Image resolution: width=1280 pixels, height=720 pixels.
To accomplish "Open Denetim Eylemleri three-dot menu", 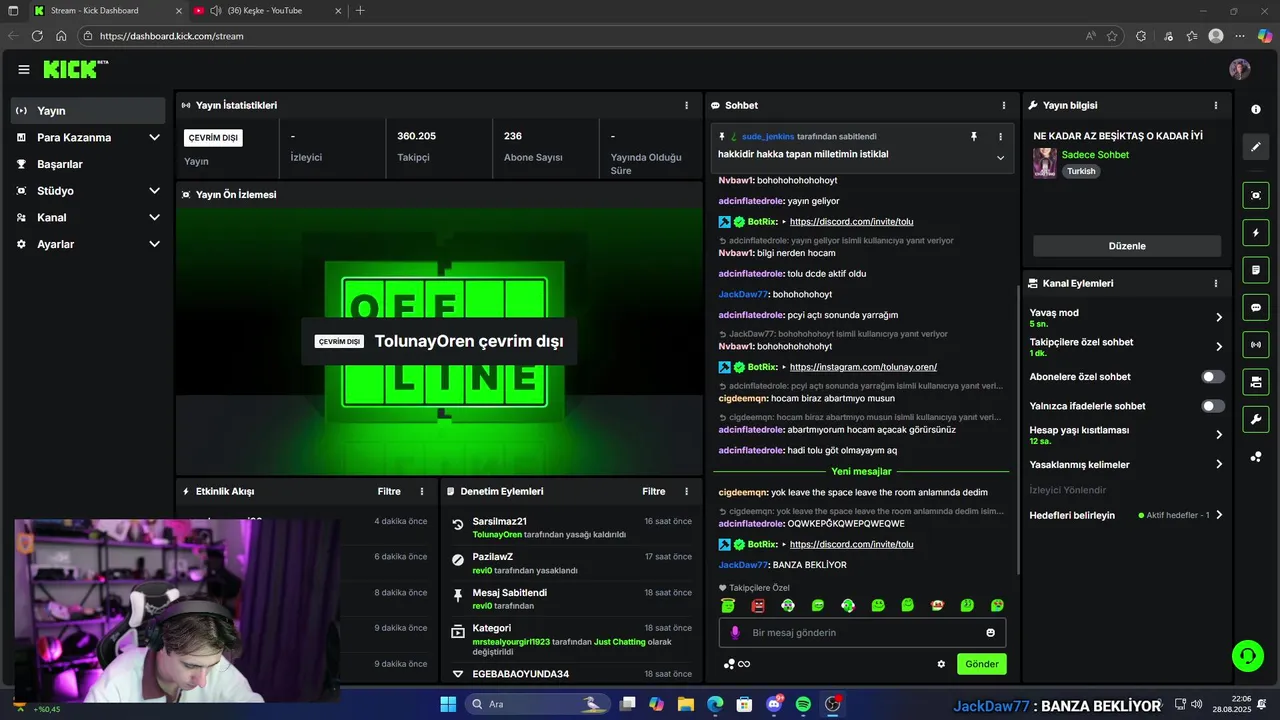I will [x=686, y=491].
